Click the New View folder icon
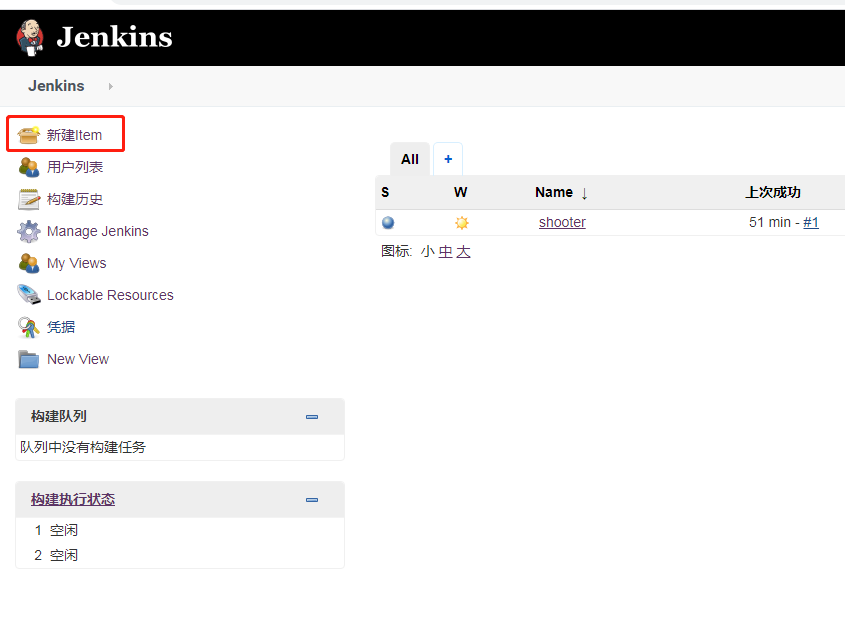845x644 pixels. tap(29, 359)
